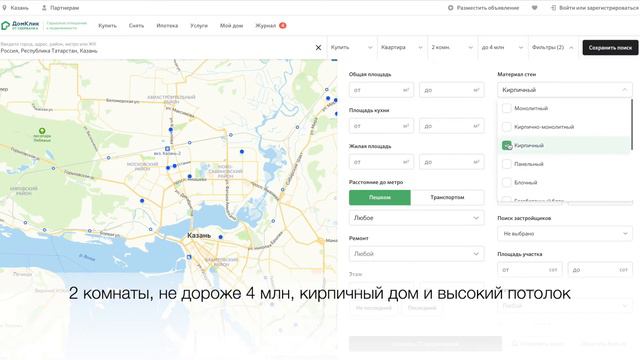The height and width of the screenshot is (360, 640).
Task: Click the Сохранить поиск button
Action: click(x=610, y=48)
